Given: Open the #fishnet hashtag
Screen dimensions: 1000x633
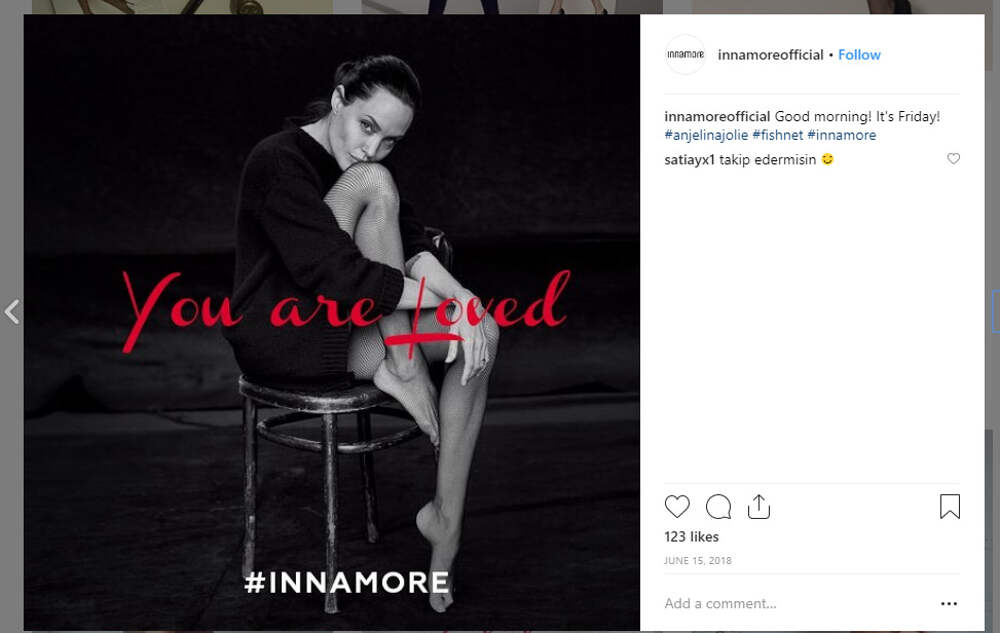Looking at the screenshot, I should click(777, 135).
